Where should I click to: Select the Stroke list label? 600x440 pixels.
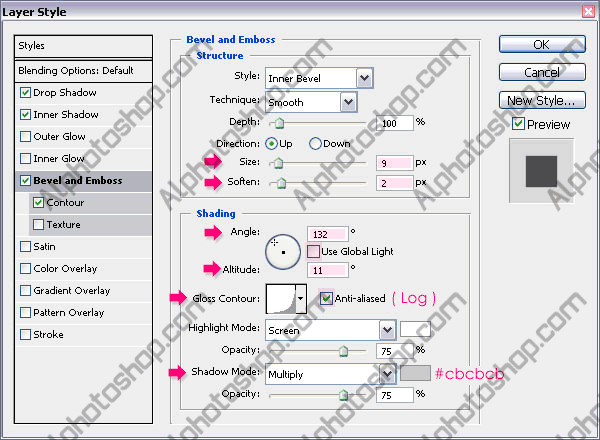click(49, 335)
